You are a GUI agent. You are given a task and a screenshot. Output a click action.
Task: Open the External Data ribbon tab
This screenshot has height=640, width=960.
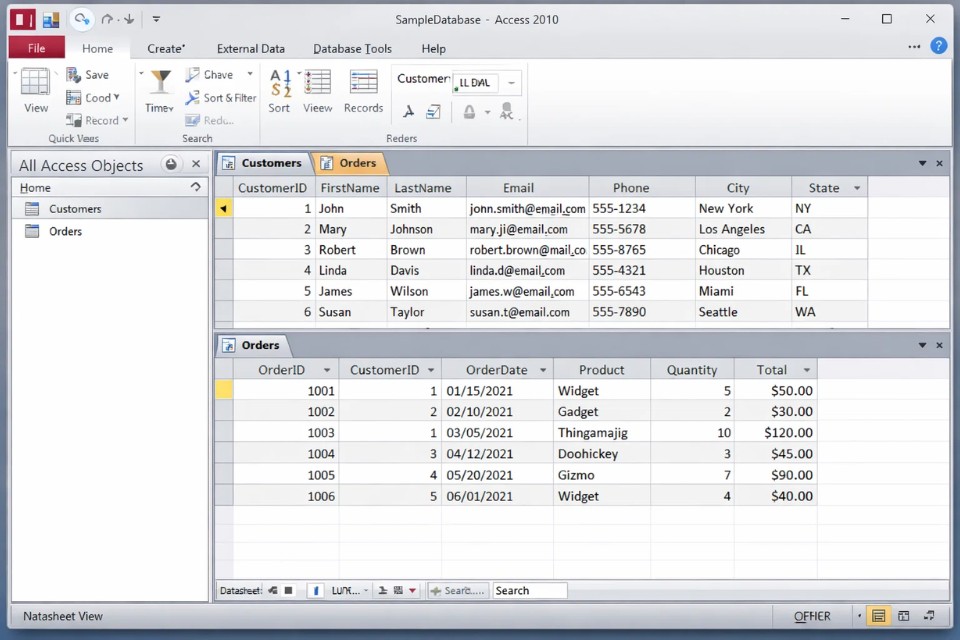(250, 48)
